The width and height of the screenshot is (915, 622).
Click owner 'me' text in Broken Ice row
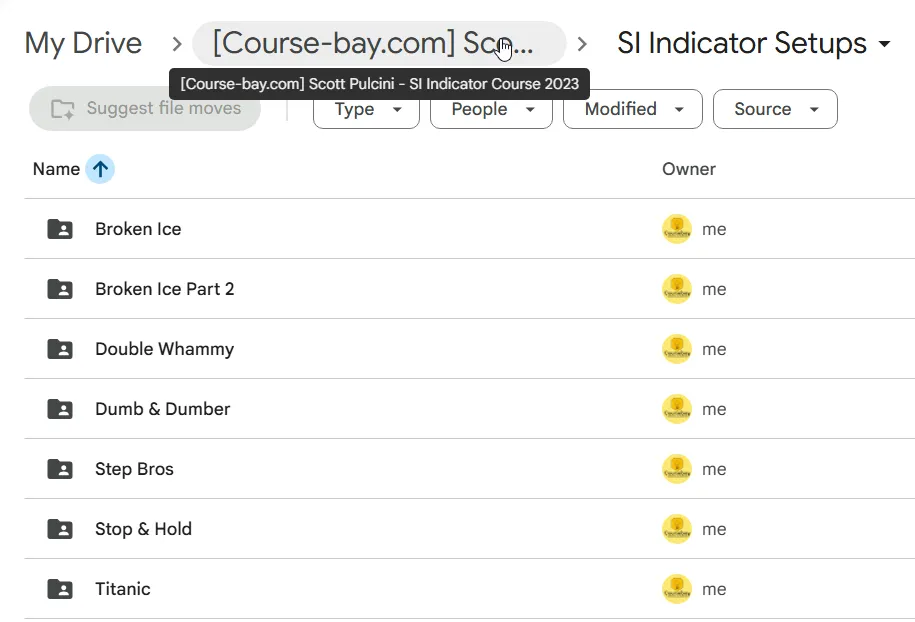tap(714, 229)
